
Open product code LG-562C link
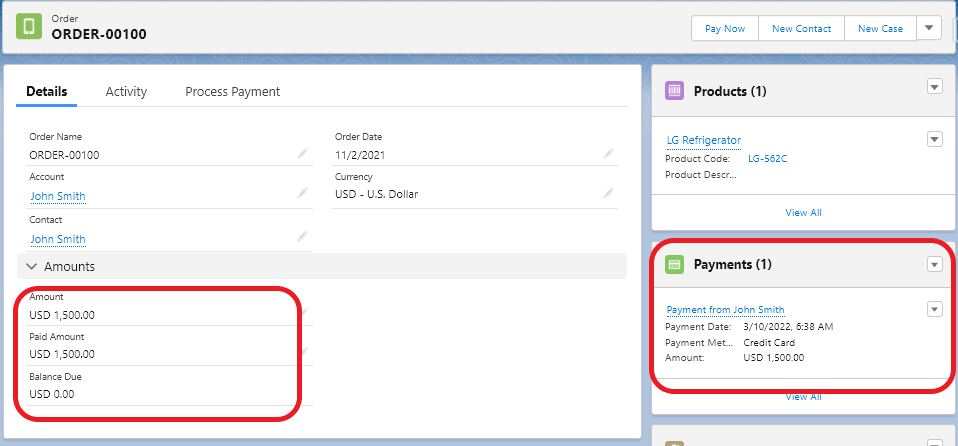click(x=768, y=159)
